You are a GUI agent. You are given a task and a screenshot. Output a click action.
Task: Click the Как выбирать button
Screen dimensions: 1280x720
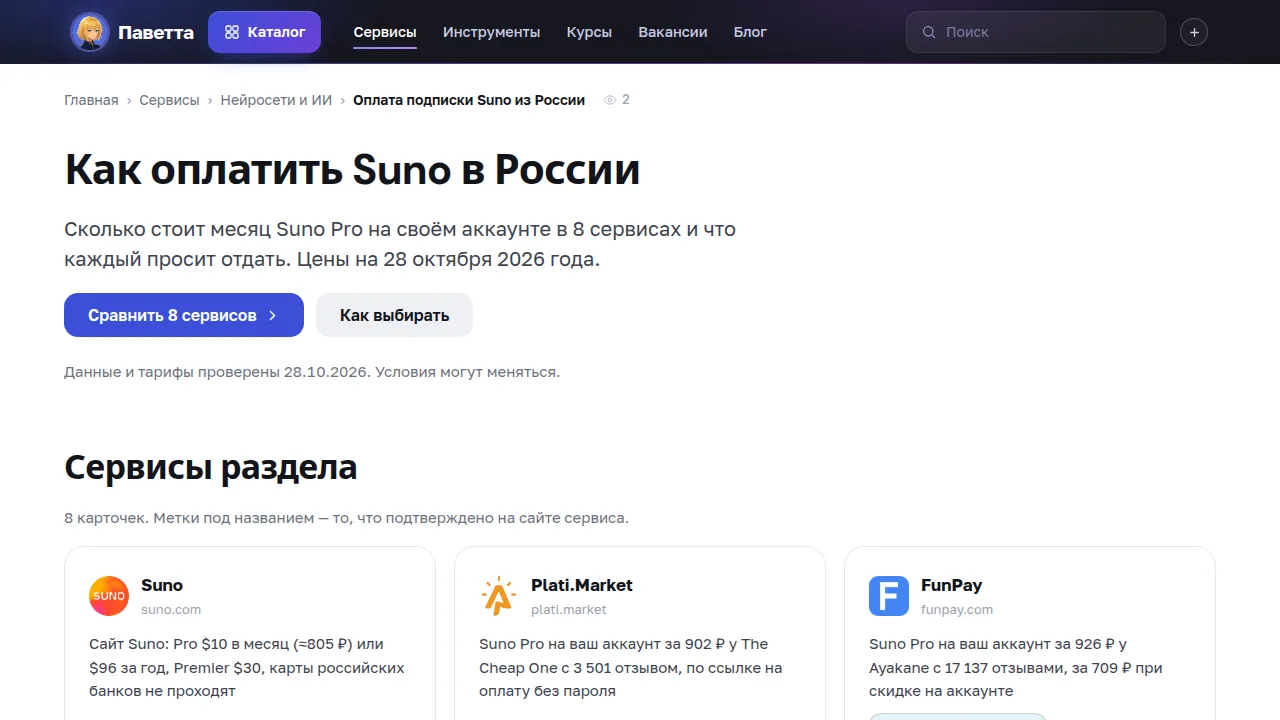click(x=394, y=315)
